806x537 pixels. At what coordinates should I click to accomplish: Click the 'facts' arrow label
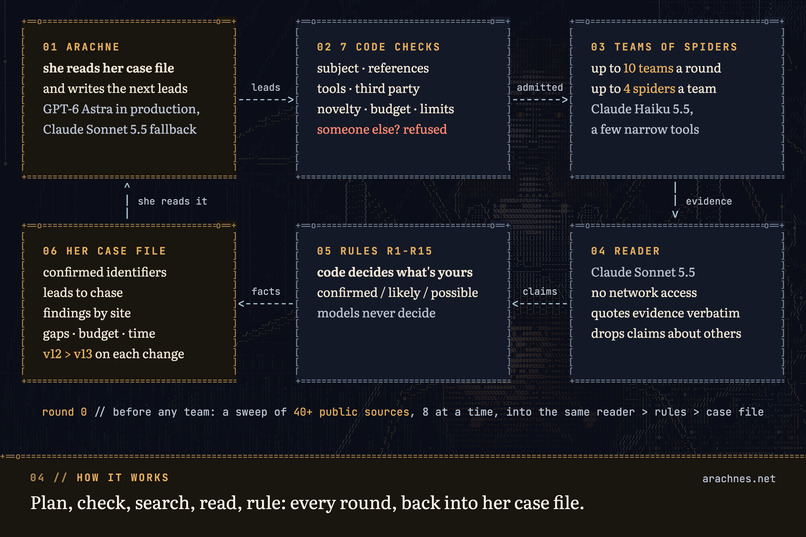point(266,291)
